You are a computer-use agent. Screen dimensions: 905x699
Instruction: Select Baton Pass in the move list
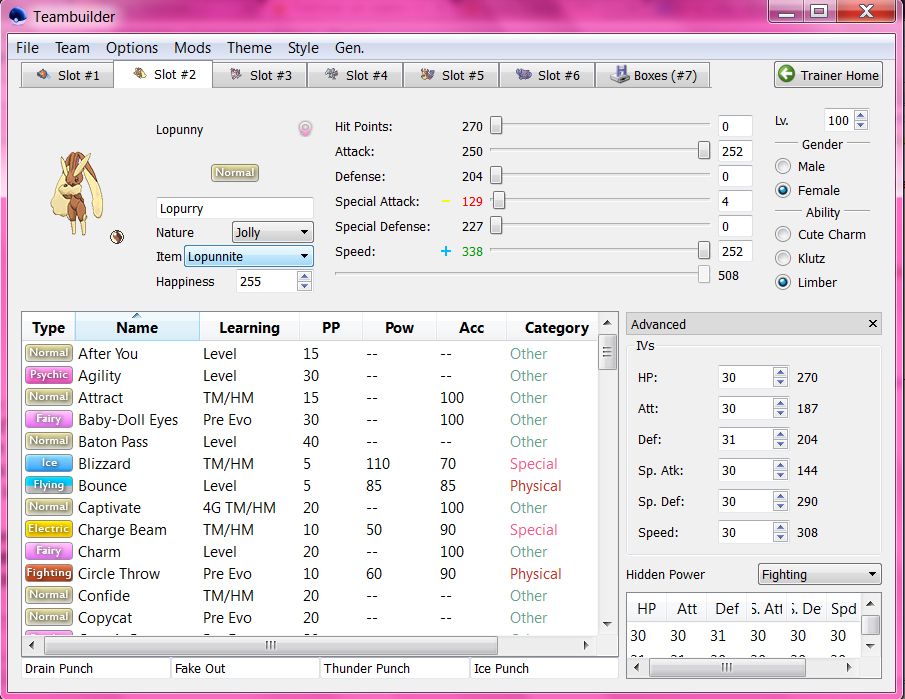(x=309, y=442)
